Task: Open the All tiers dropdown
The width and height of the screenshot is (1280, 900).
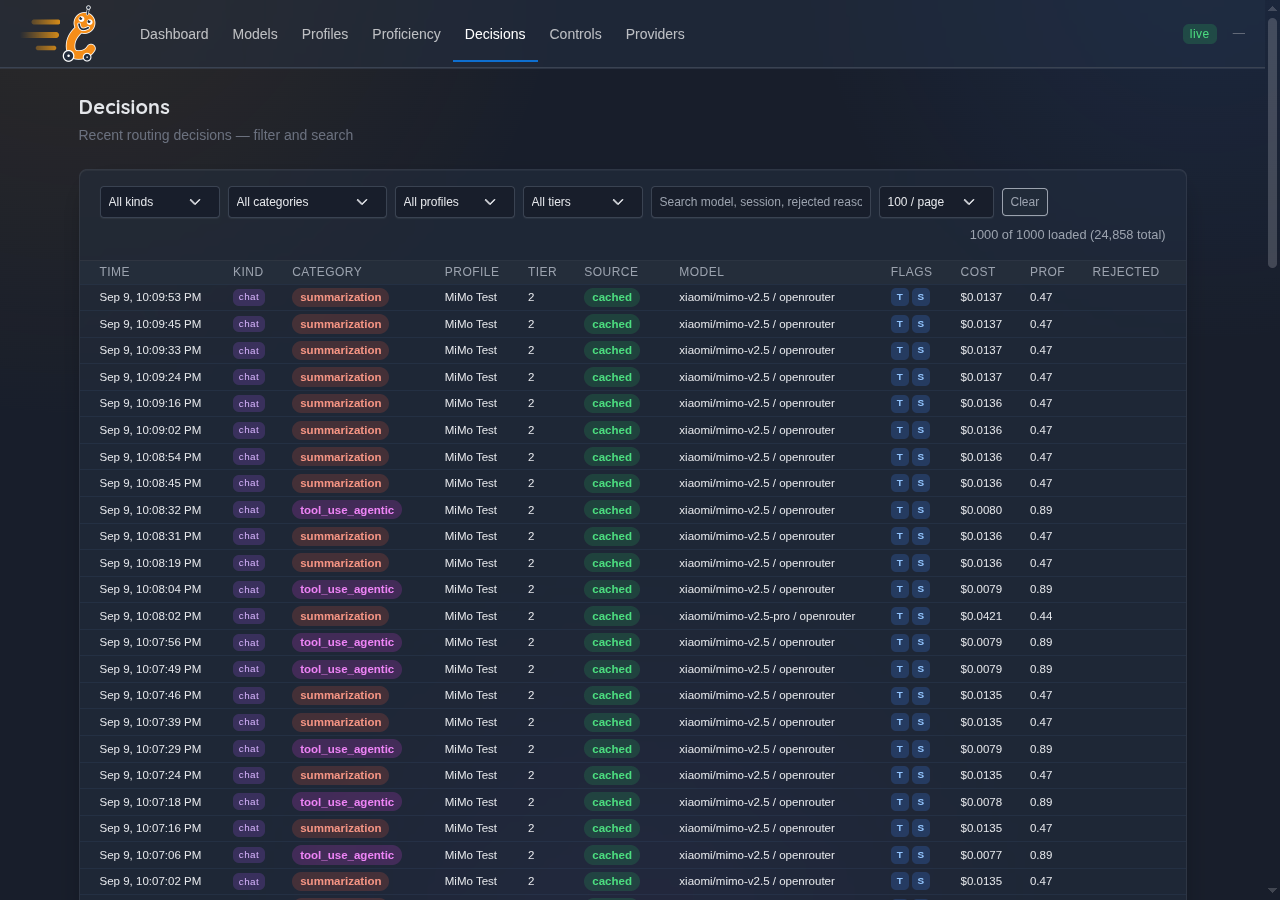Action: [583, 202]
